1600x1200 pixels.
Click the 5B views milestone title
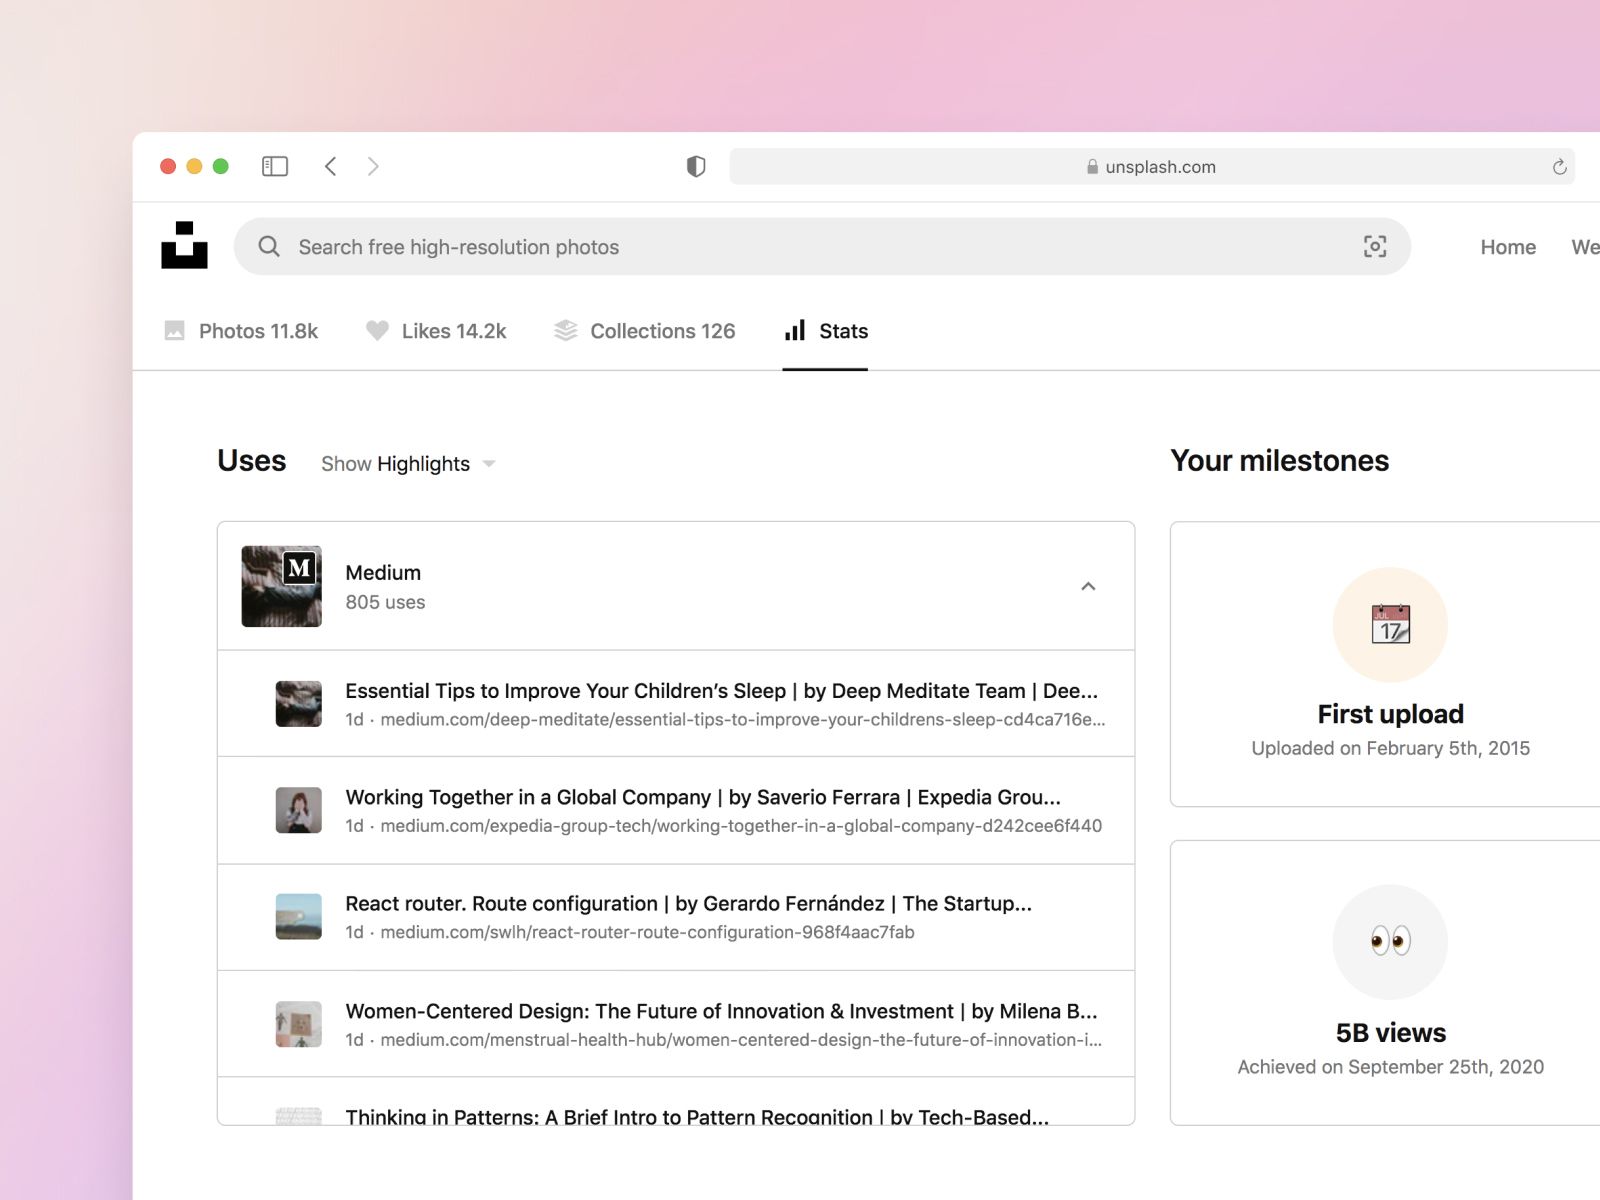1390,1033
